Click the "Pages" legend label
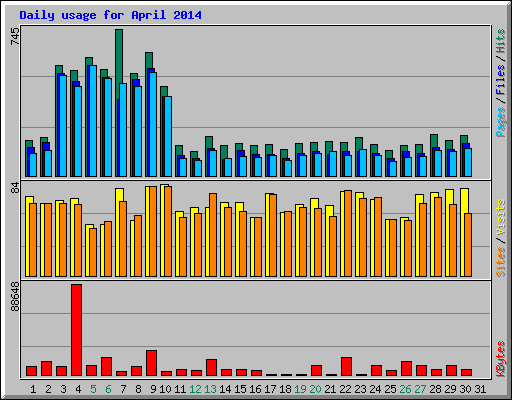This screenshot has height=400, width=512. pos(501,122)
